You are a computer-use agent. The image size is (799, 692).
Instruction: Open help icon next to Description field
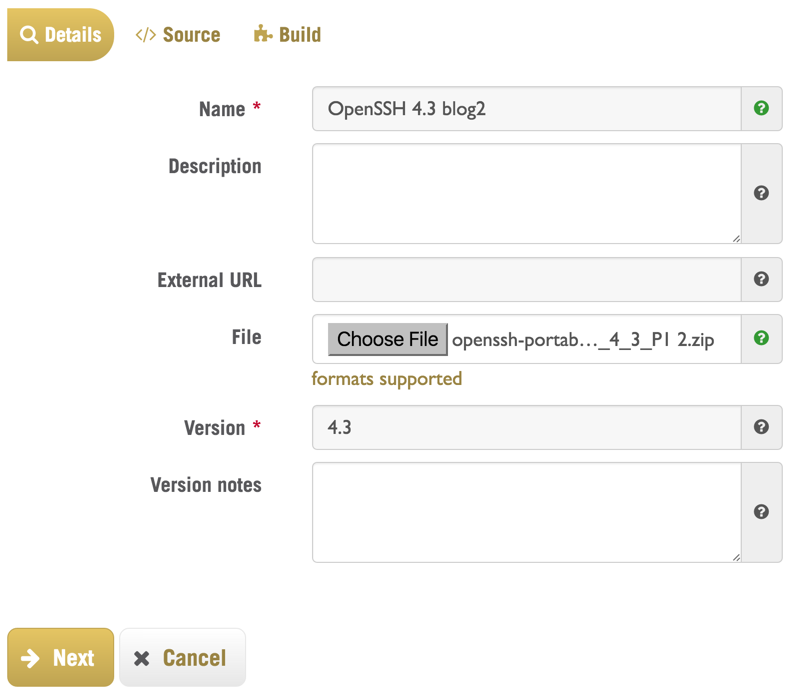pyautogui.click(x=761, y=193)
